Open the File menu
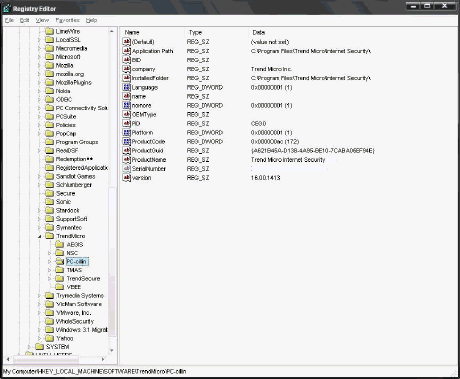 click(9, 20)
